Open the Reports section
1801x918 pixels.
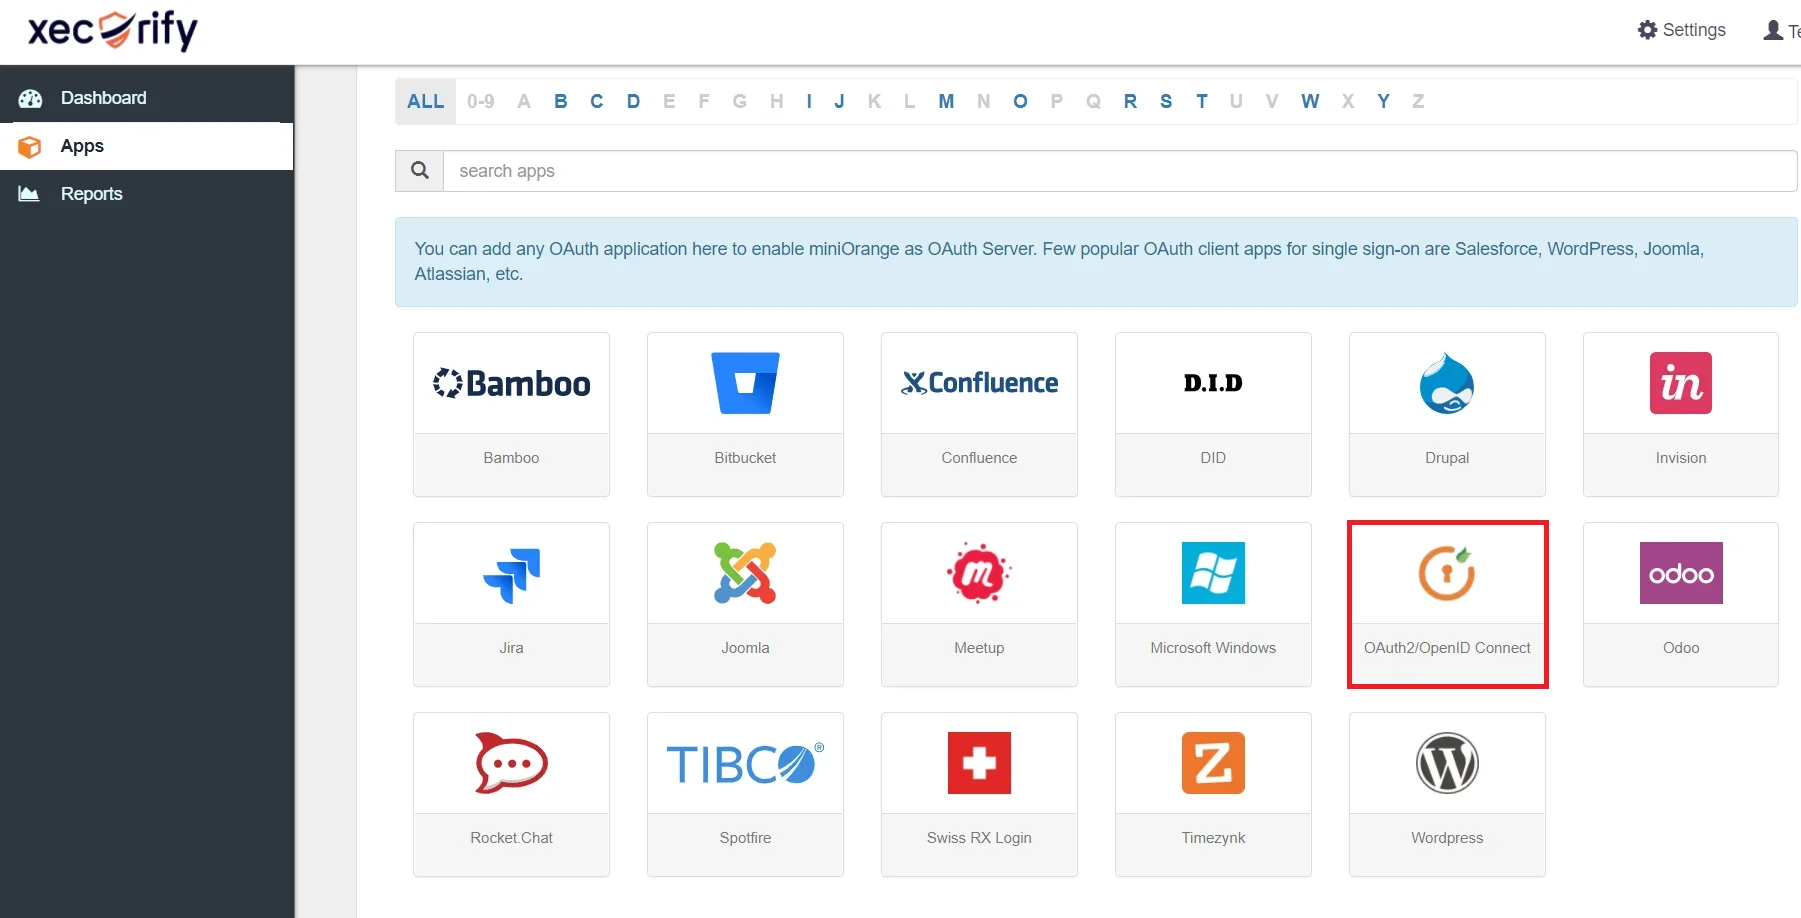(91, 193)
